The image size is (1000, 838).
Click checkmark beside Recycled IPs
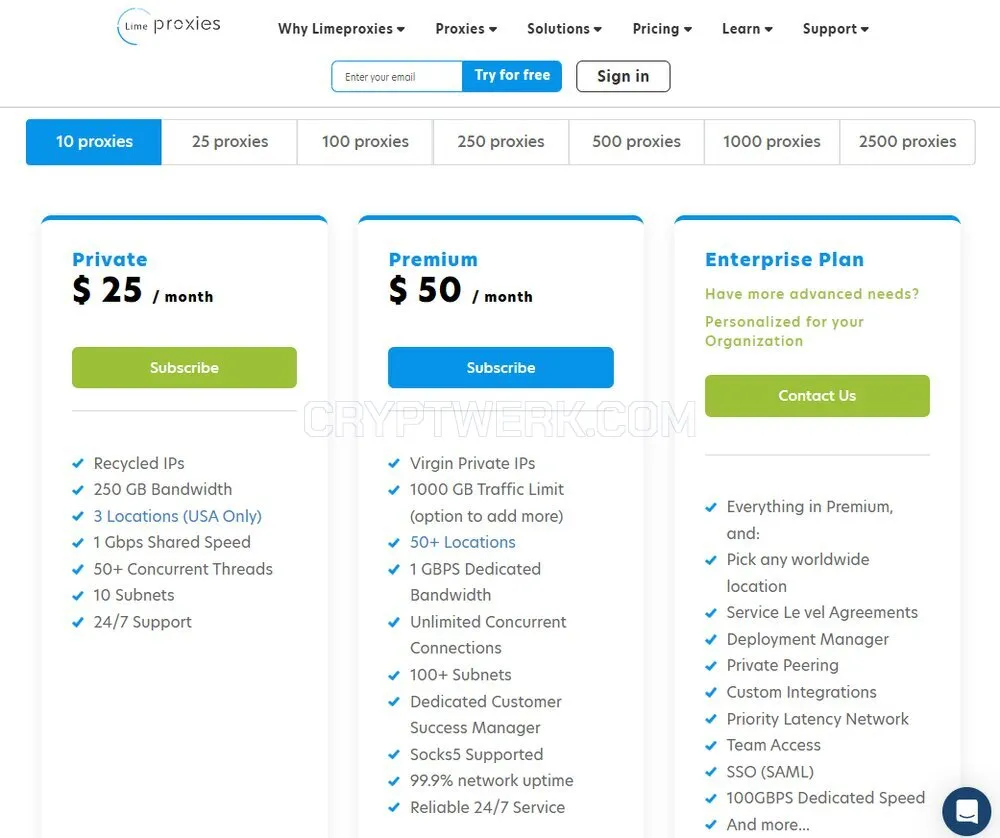coord(78,464)
